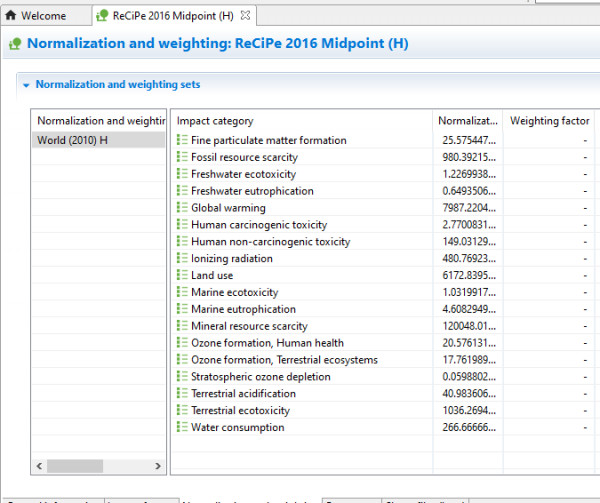Click normalization value 1036.2694...

pos(469,410)
